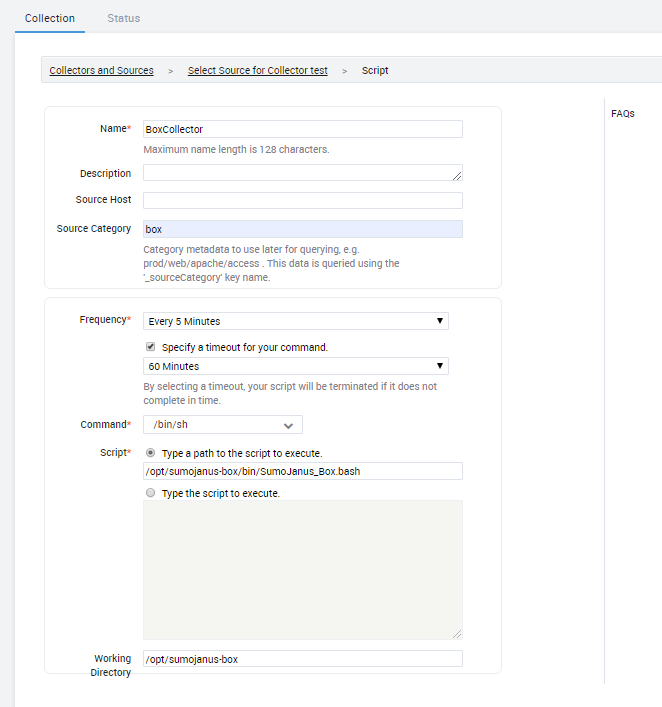The image size is (662, 707).
Task: Click the FAQs heading
Action: 623,114
